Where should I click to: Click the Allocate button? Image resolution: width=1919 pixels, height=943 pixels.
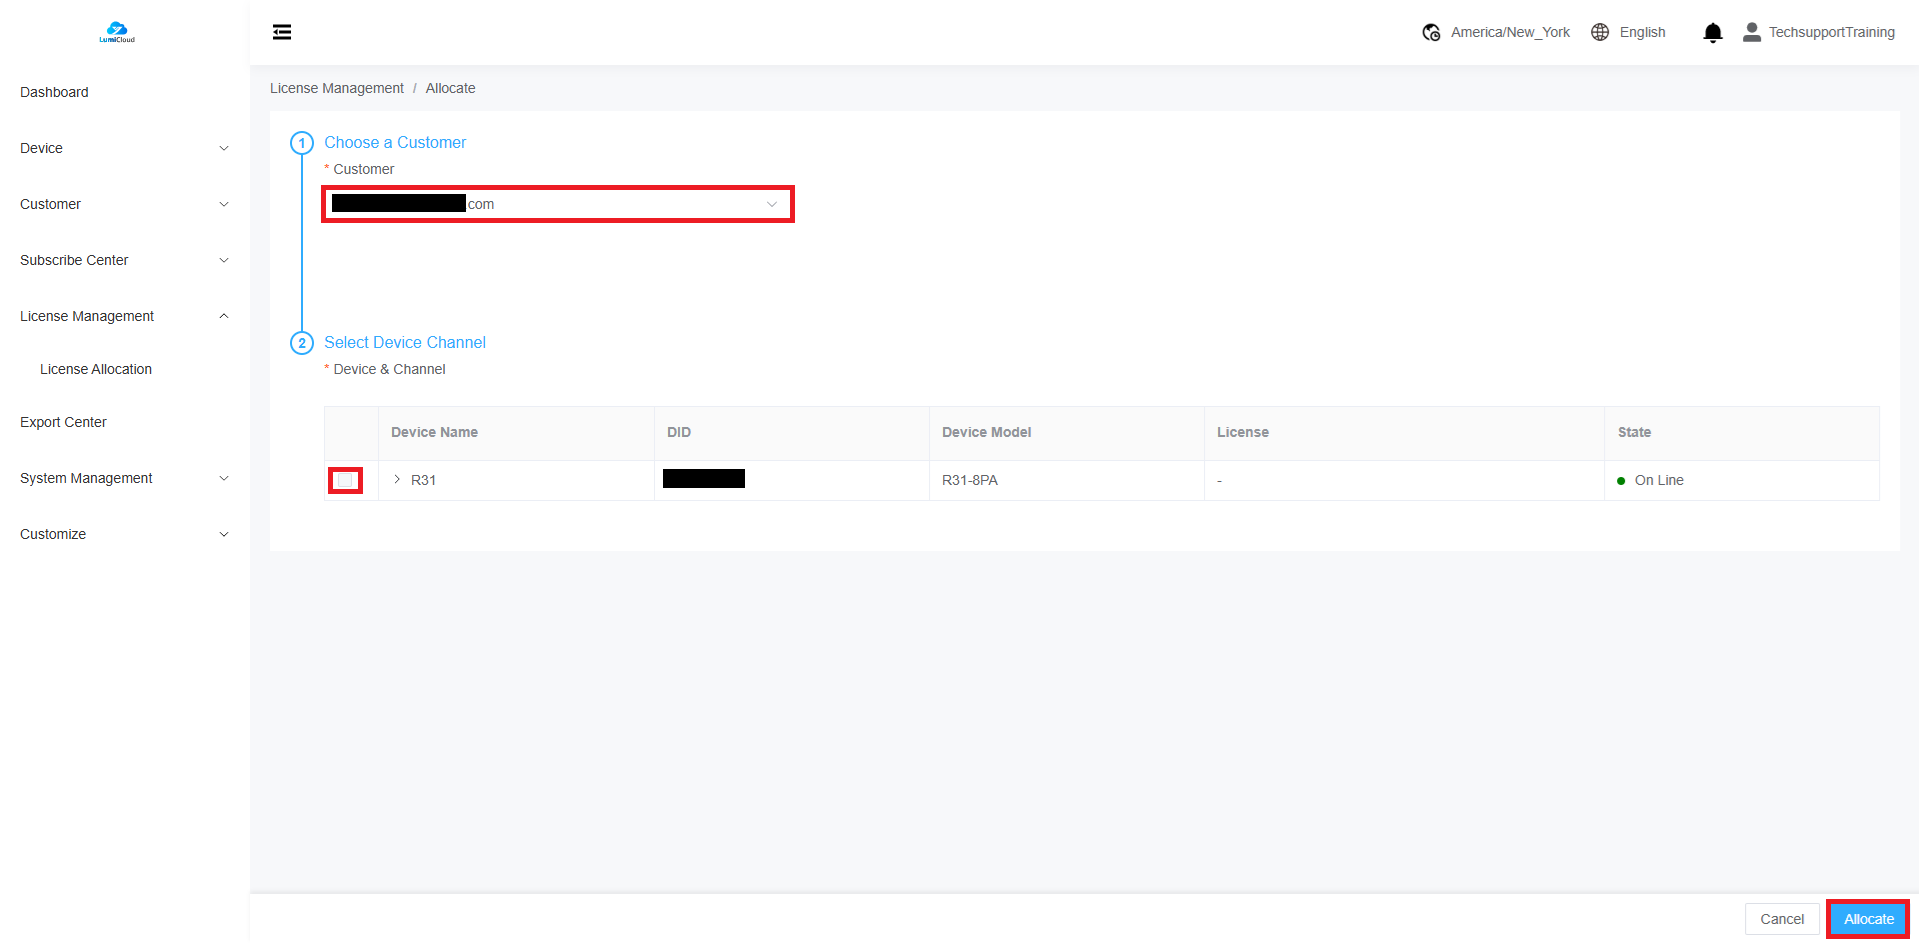[1868, 919]
